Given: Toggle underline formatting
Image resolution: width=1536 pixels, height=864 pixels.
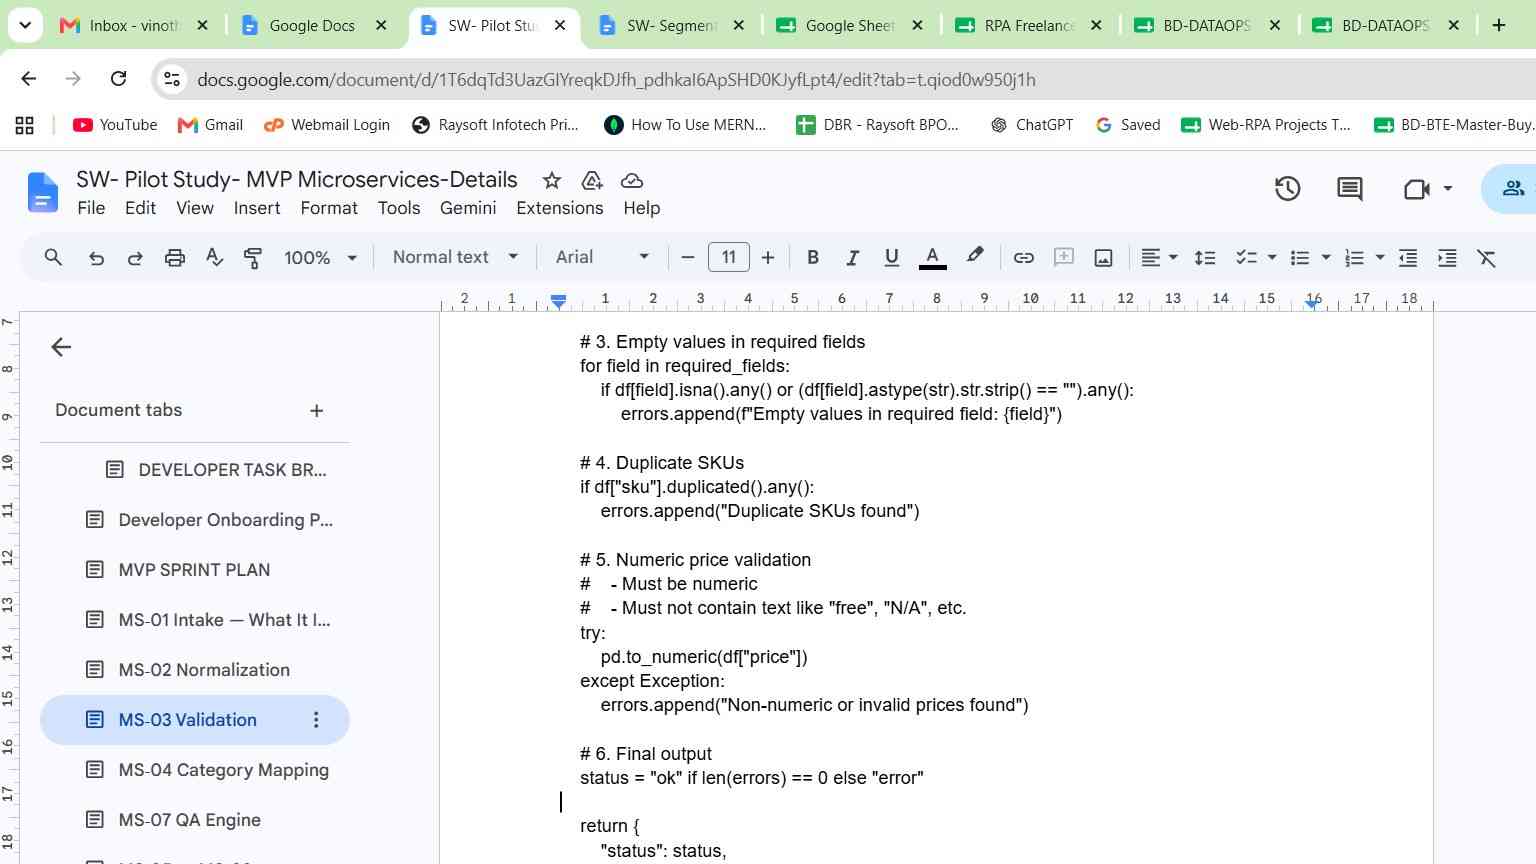Looking at the screenshot, I should click(891, 258).
